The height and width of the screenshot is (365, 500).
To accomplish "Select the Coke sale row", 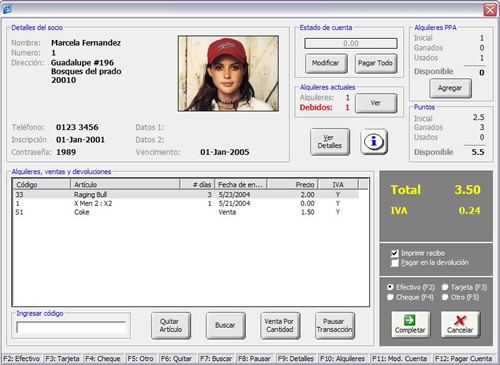I will [x=186, y=212].
